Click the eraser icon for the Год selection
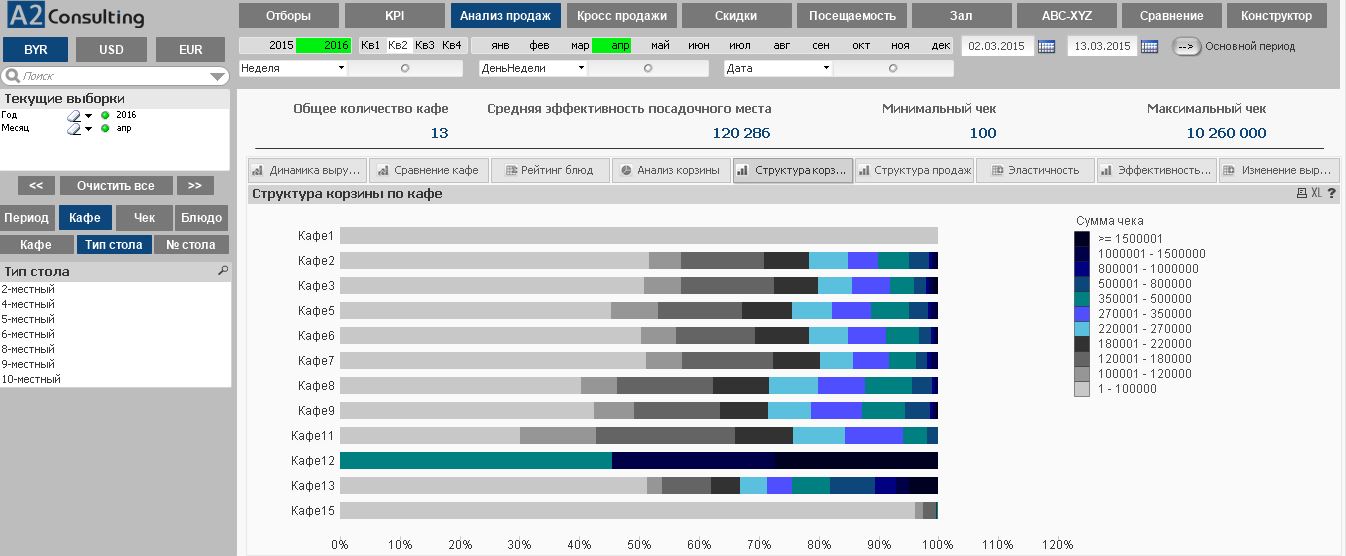The width and height of the screenshot is (1346, 556). (73, 115)
